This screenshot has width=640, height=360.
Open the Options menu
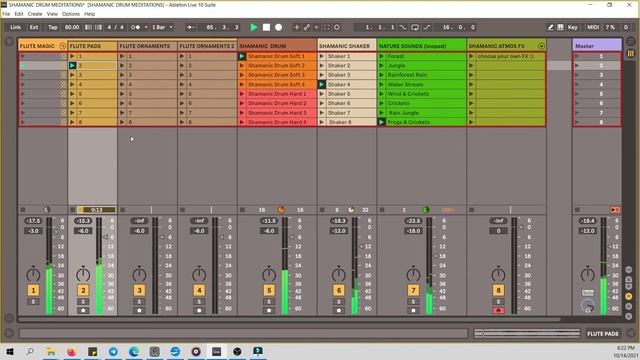(71, 14)
